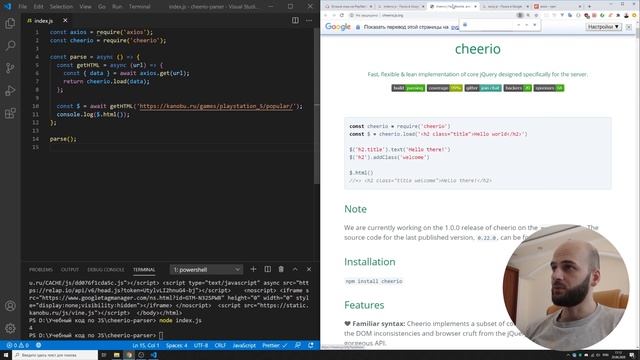640x360 pixels.
Task: Follow the kanobu.ru URL in code
Action: [216, 106]
